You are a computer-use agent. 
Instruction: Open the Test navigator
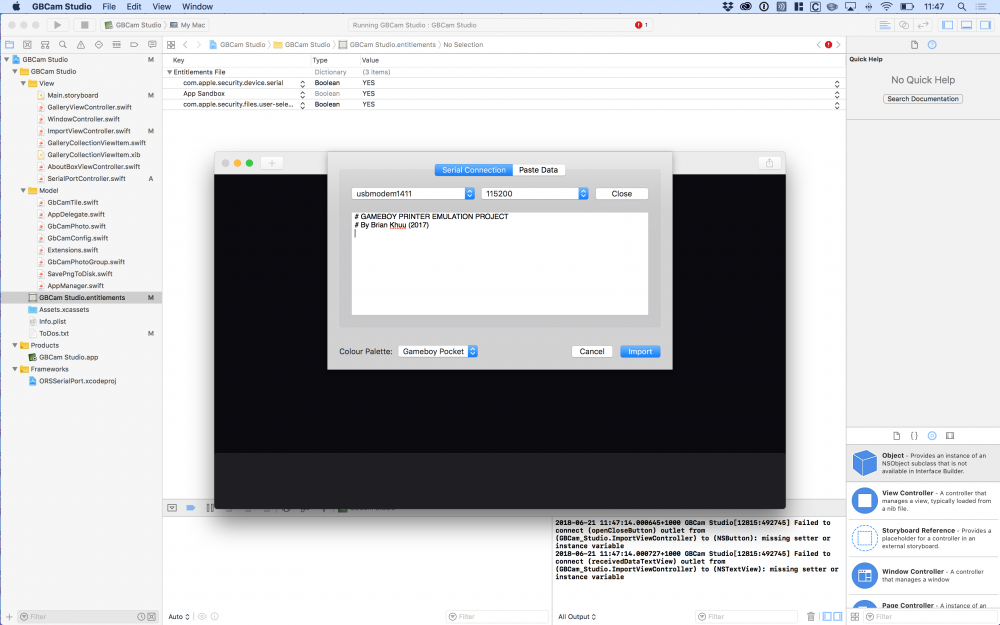coord(98,45)
